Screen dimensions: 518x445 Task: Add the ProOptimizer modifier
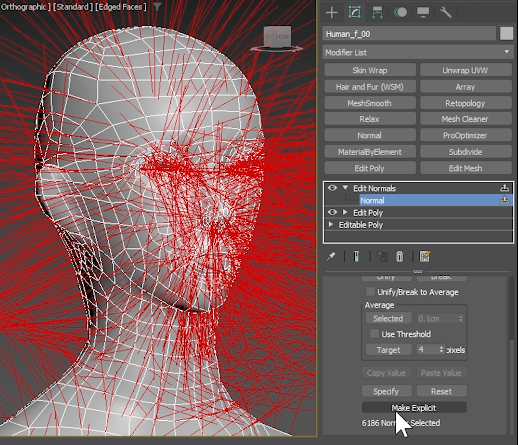pyautogui.click(x=466, y=135)
